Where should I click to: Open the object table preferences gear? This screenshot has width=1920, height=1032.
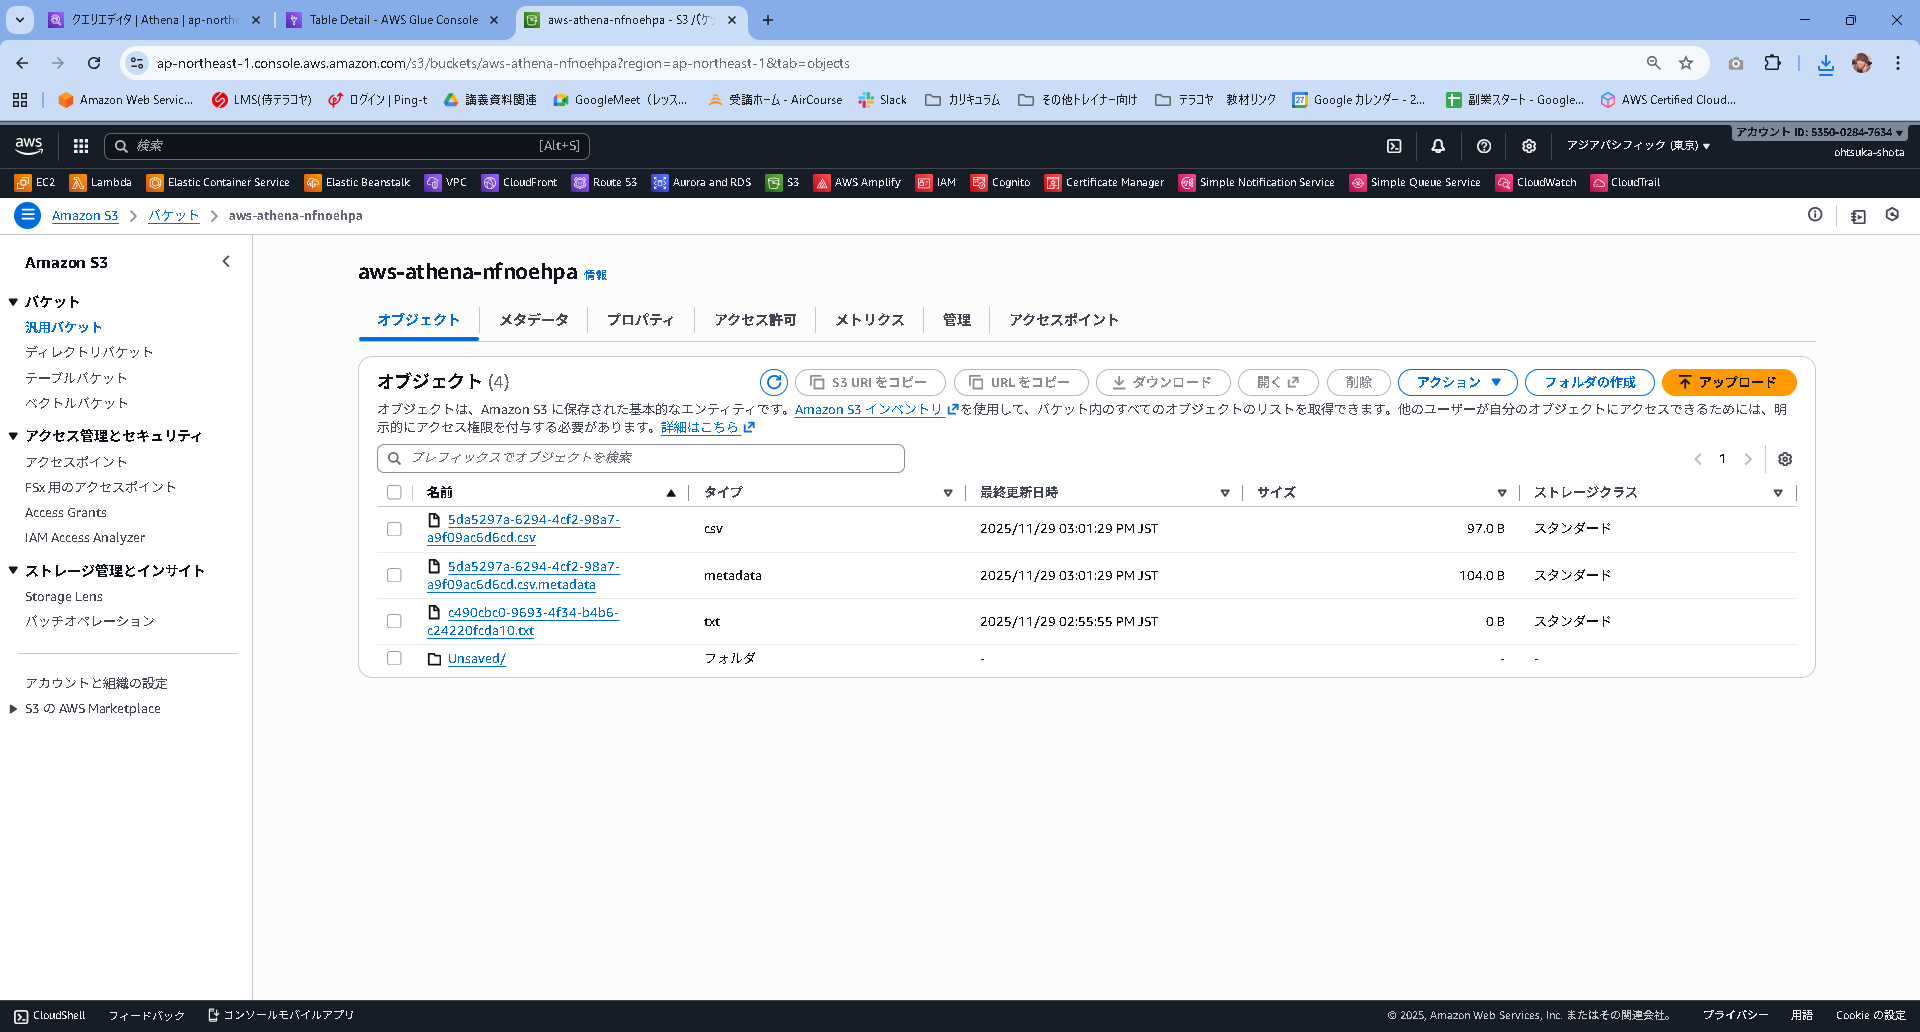pyautogui.click(x=1785, y=459)
